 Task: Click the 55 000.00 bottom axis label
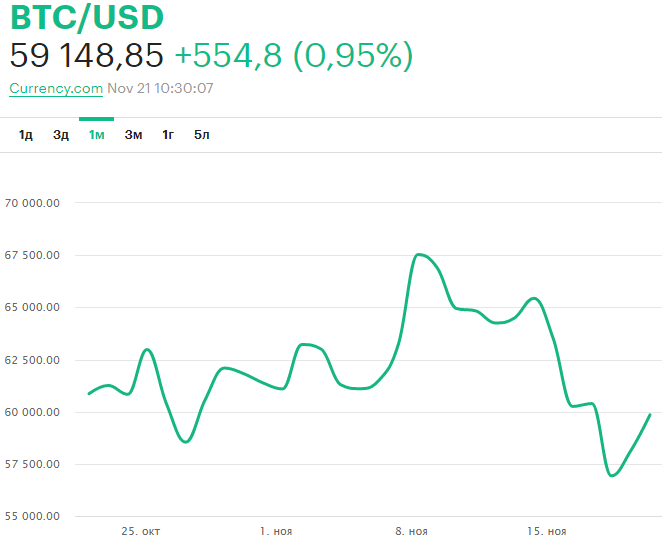click(x=33, y=517)
